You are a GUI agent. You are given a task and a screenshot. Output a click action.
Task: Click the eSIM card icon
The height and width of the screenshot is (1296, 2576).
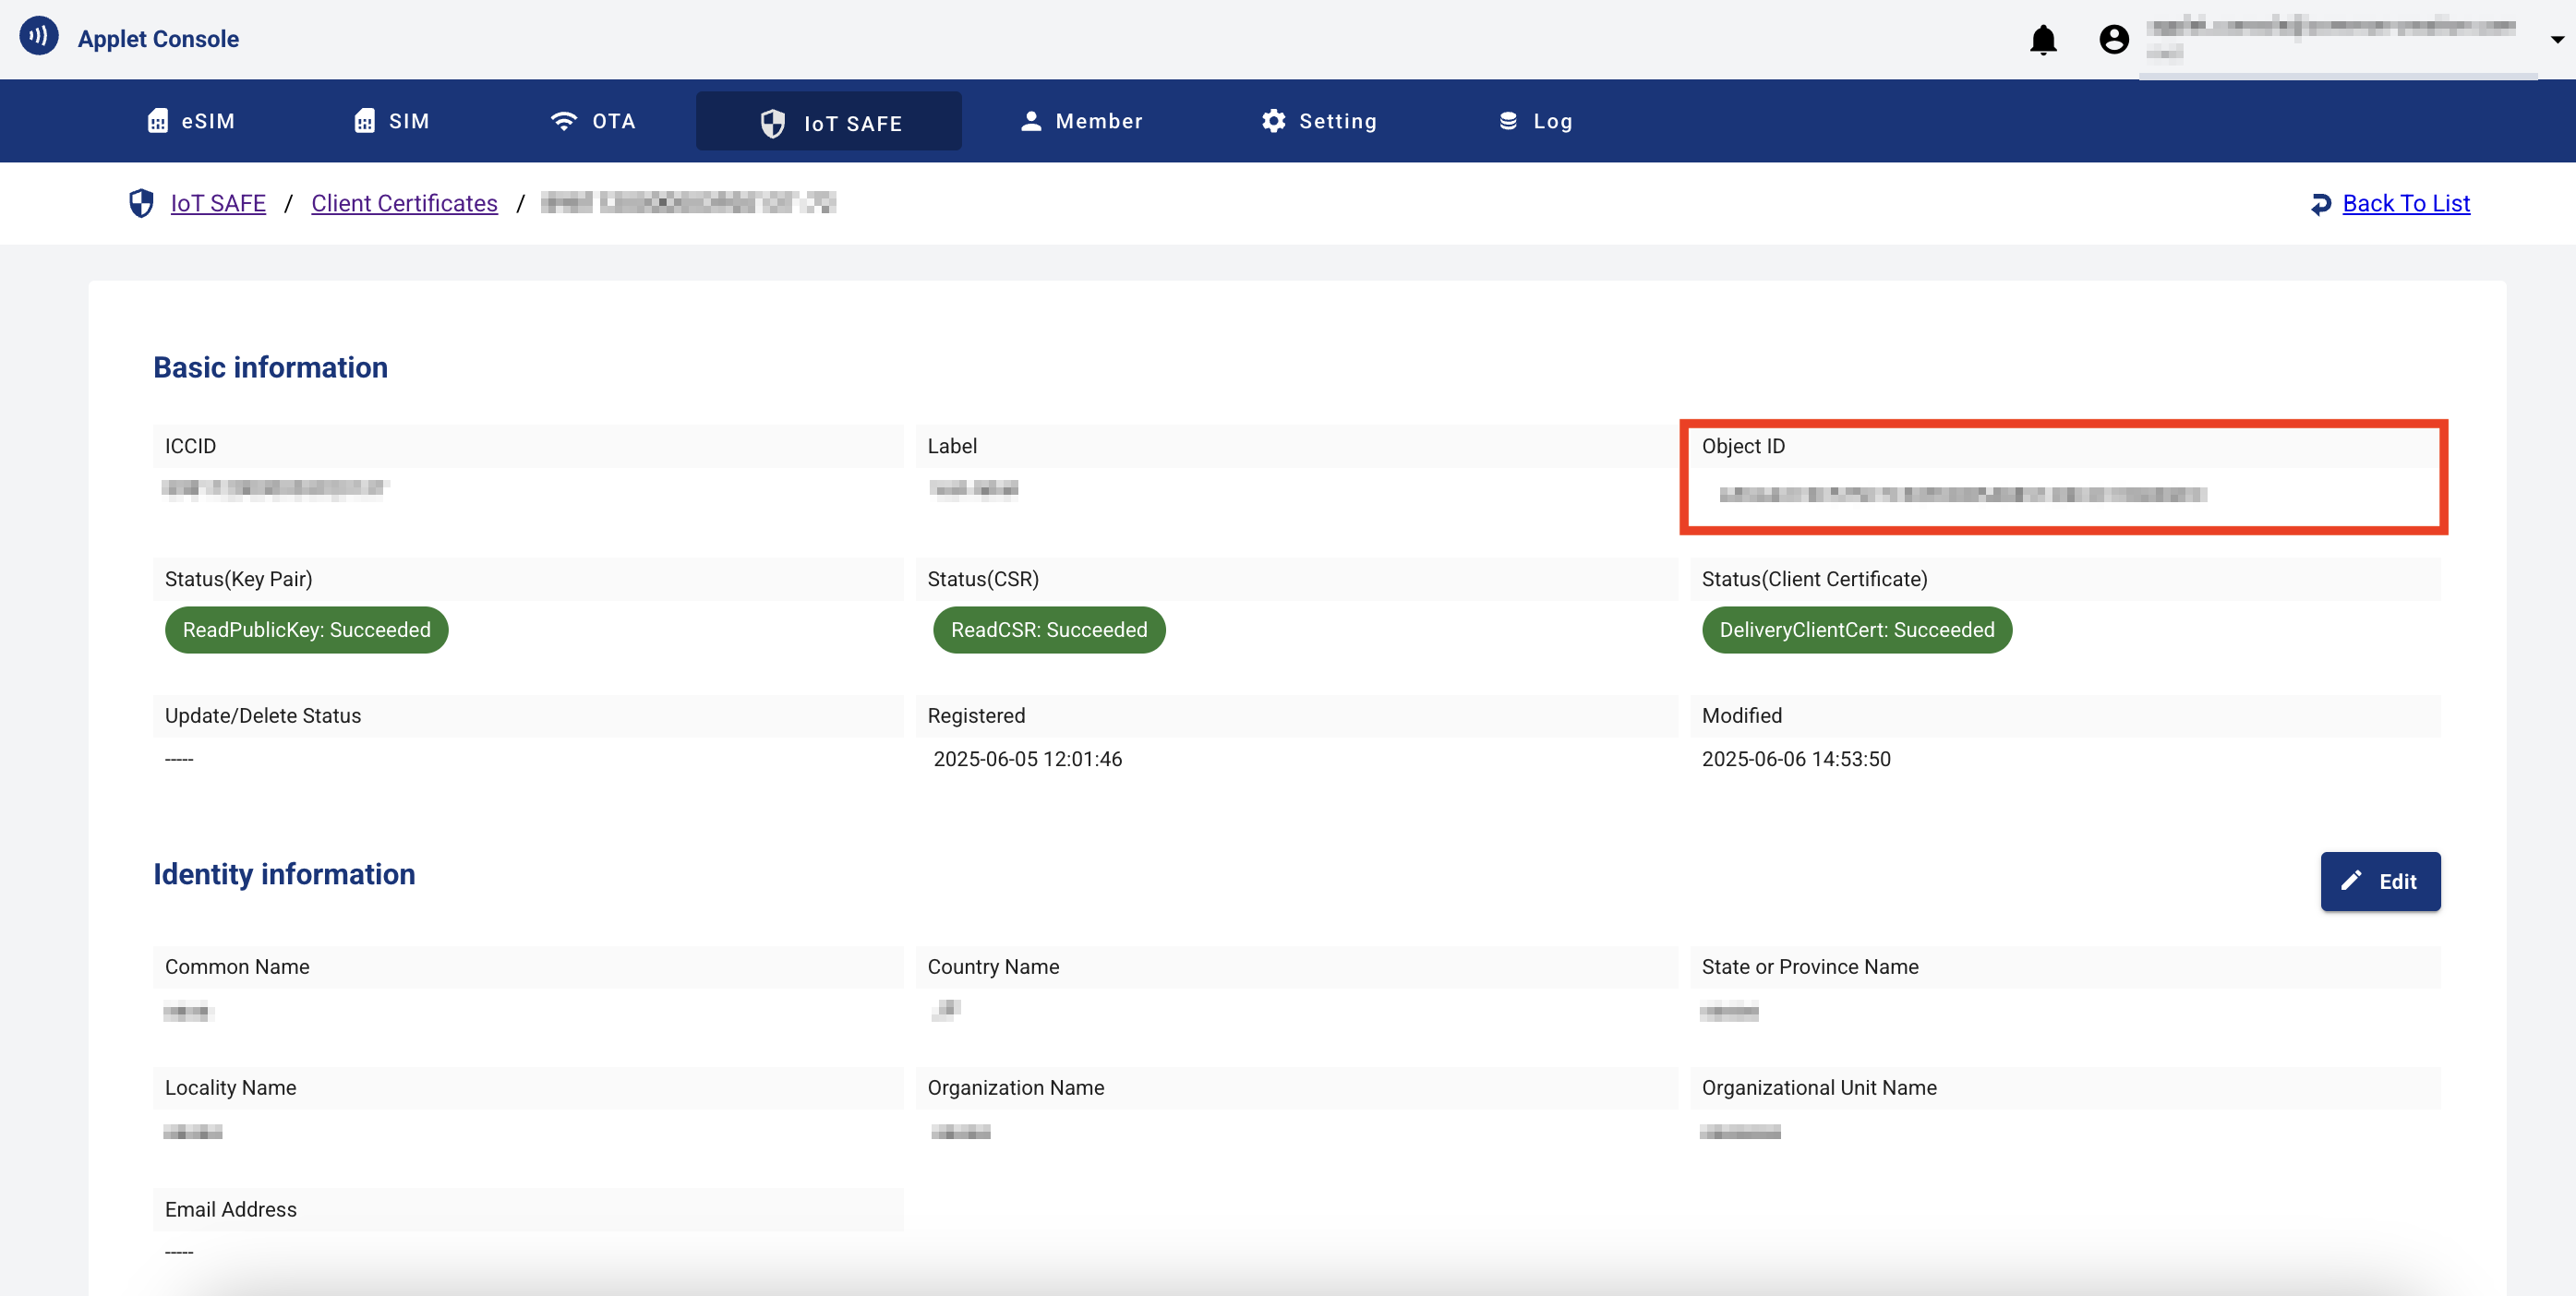(x=158, y=121)
